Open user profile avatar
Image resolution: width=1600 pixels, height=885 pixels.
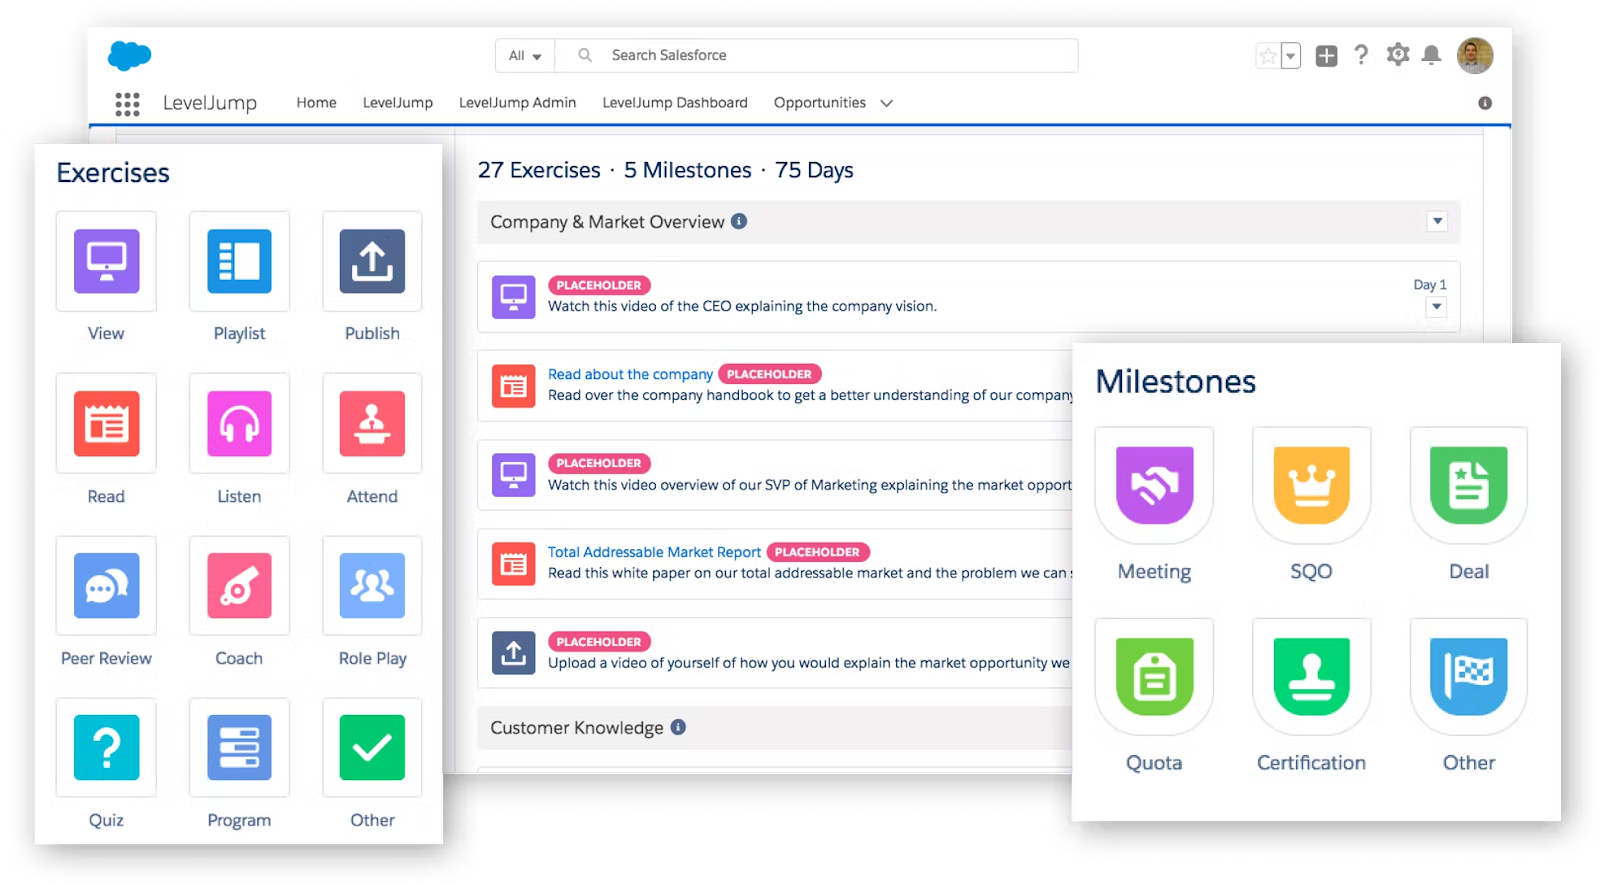point(1475,55)
